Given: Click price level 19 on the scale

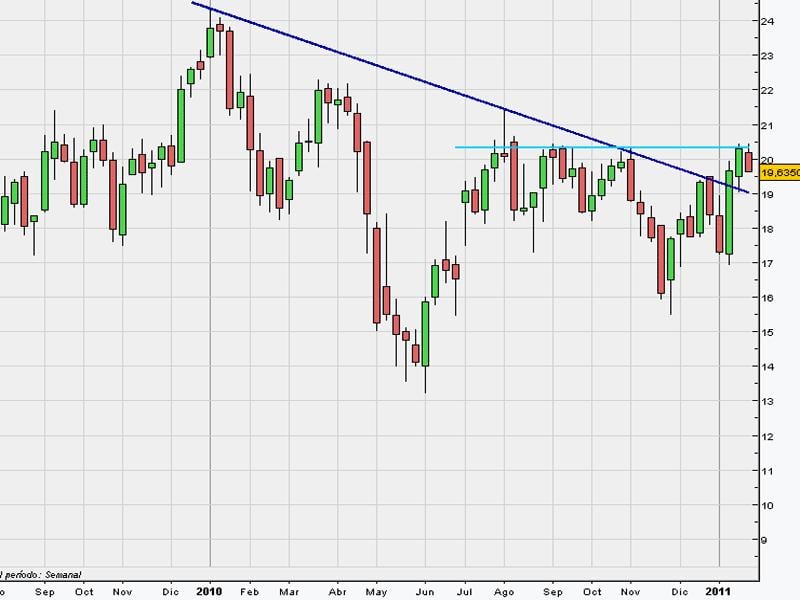Looking at the screenshot, I should pos(767,194).
